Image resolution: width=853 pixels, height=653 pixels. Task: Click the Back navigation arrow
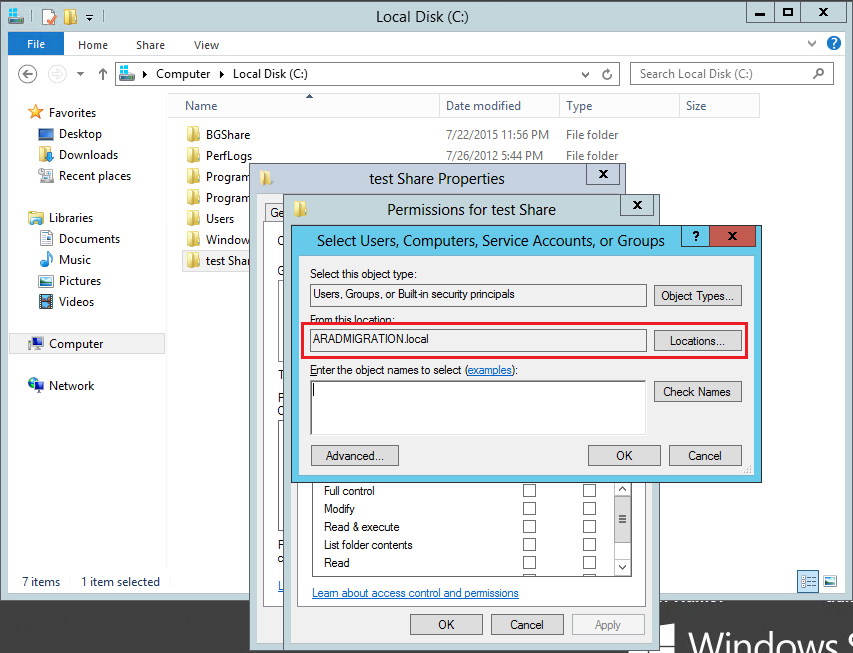(27, 74)
